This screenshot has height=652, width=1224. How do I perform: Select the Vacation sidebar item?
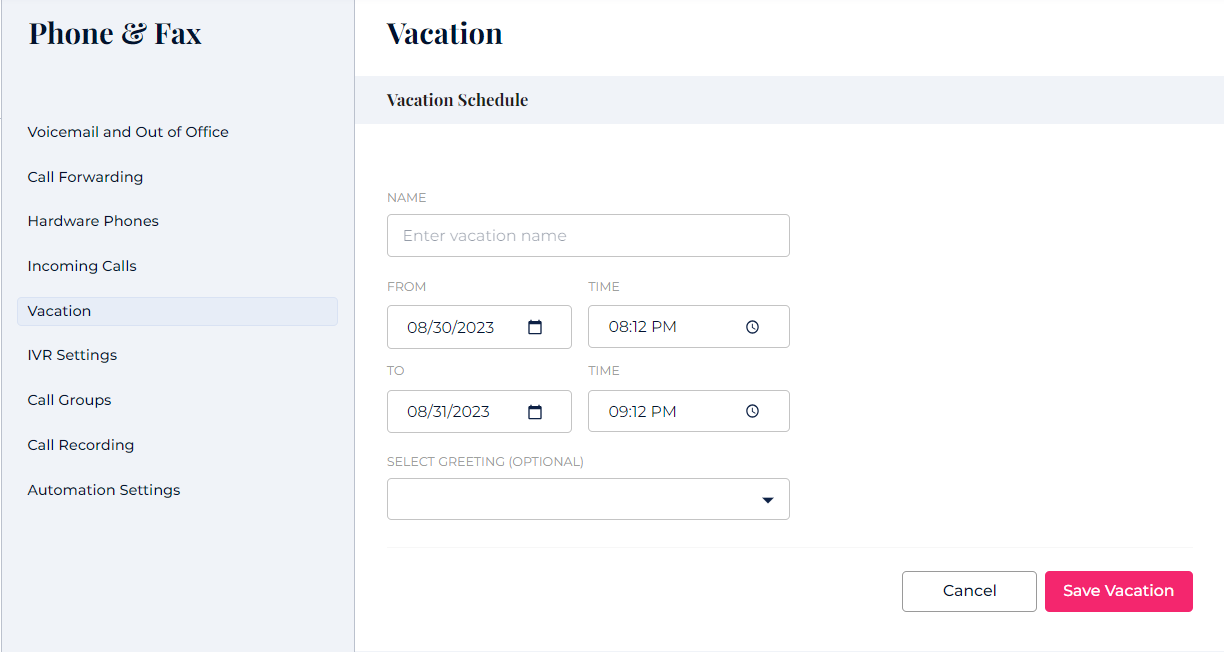(x=59, y=311)
